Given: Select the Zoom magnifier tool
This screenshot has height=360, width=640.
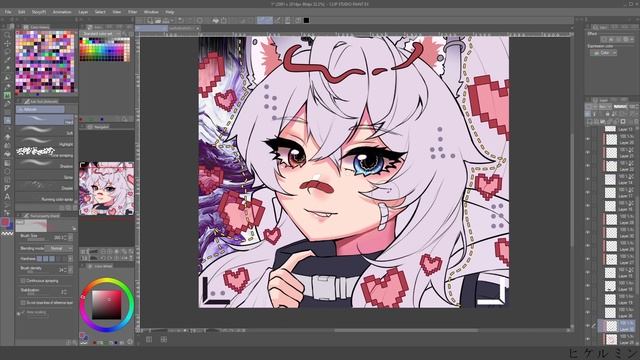Looking at the screenshot, I should point(7,35).
